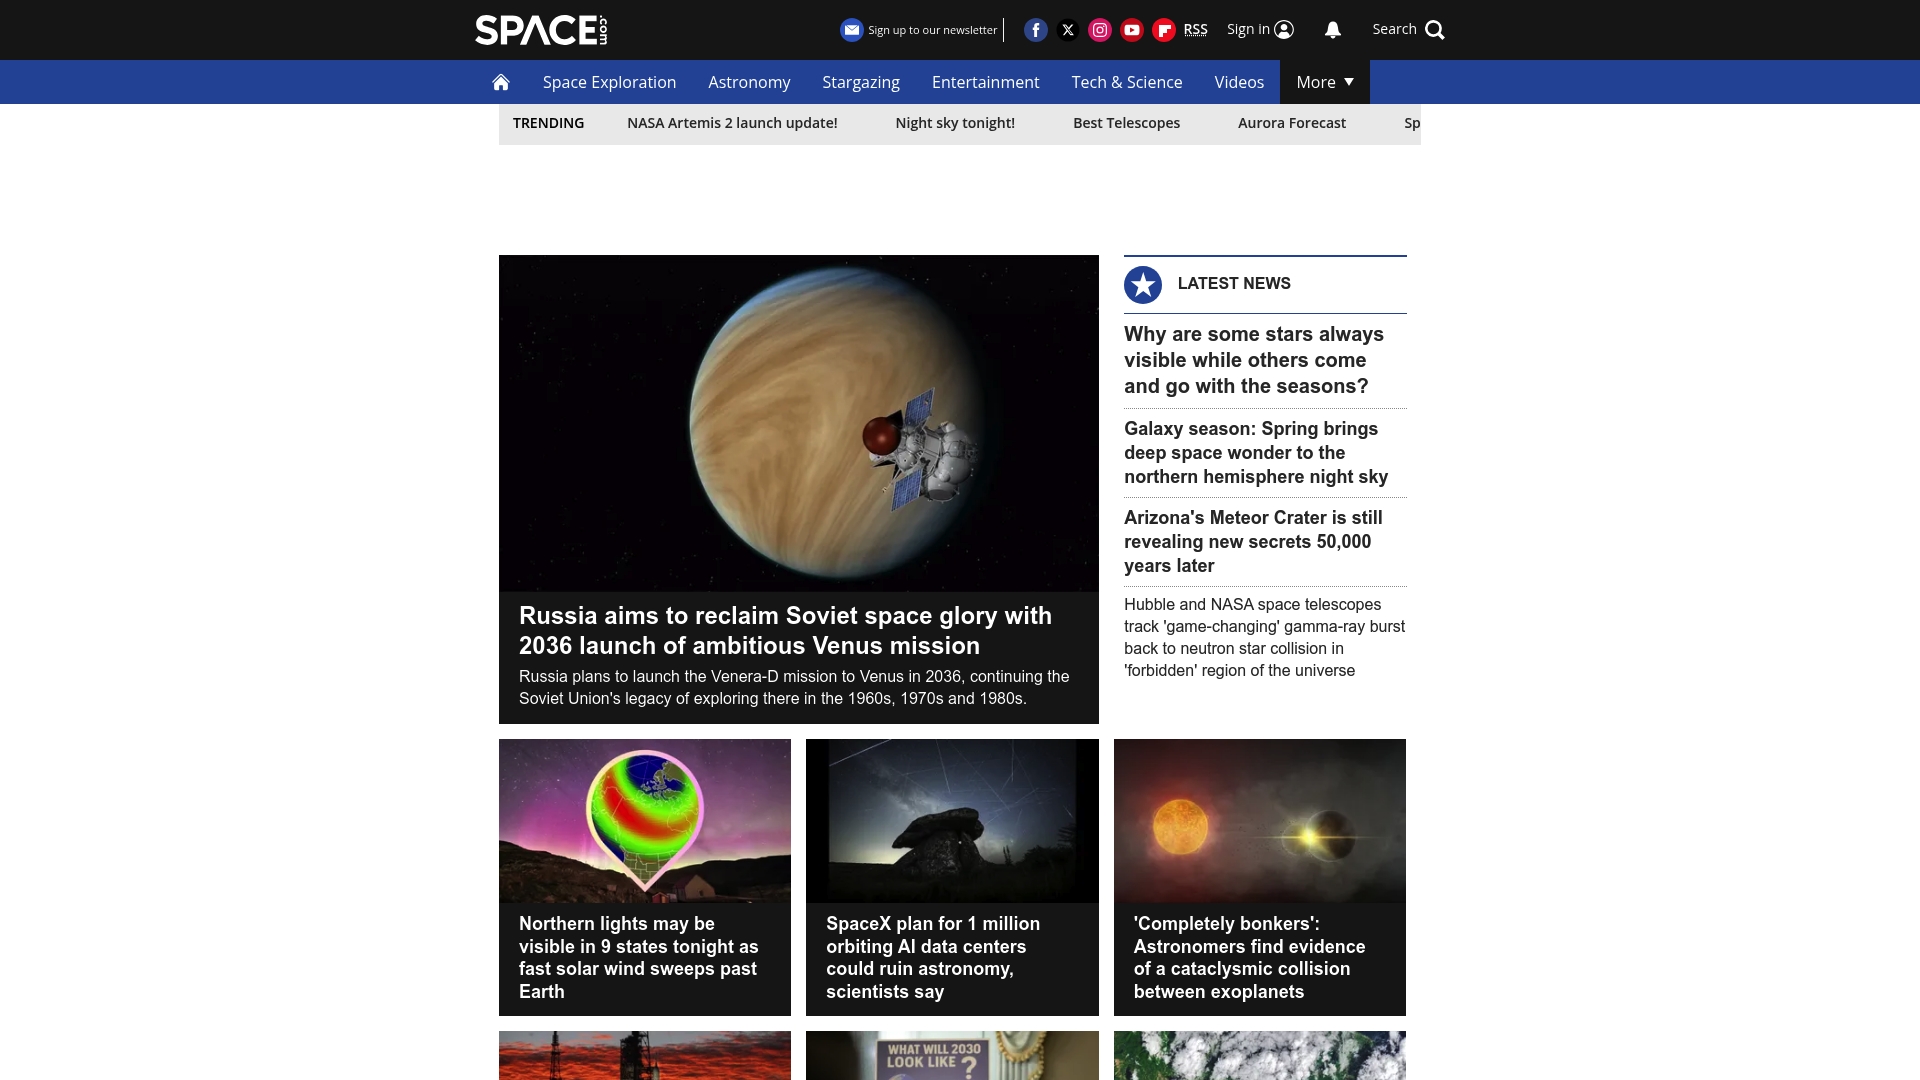Open trending NASA Artemis 2 launch update
The image size is (1920, 1080).
(732, 123)
